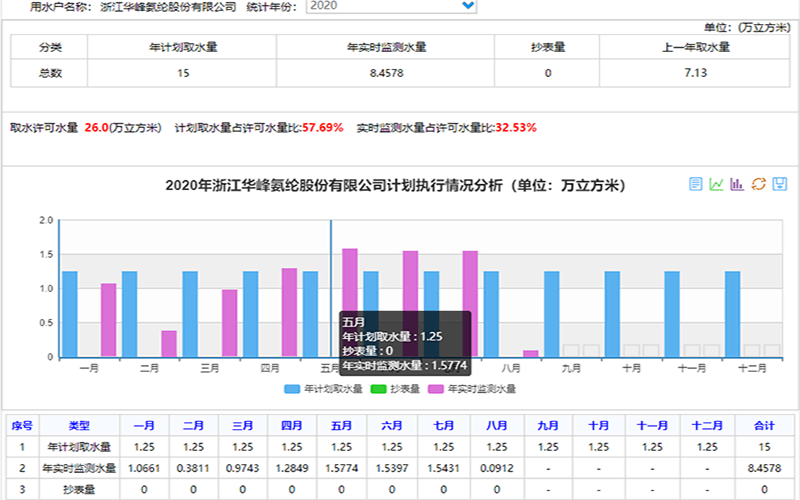Switch chart to line graph
800x500 pixels.
tap(716, 184)
